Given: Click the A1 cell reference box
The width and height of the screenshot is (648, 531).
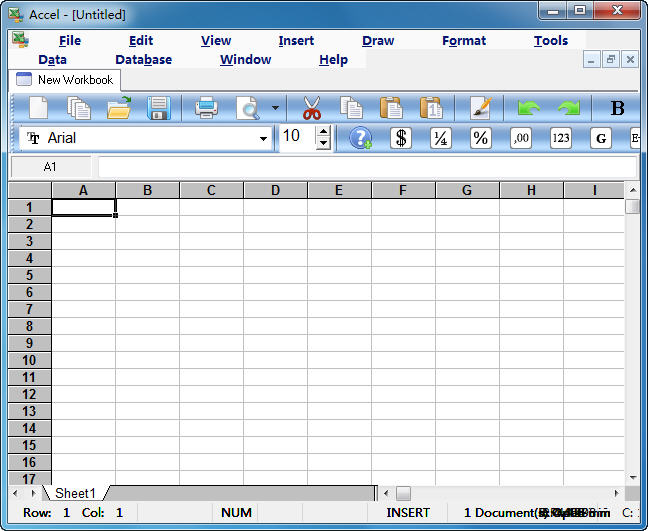Looking at the screenshot, I should pos(50,167).
